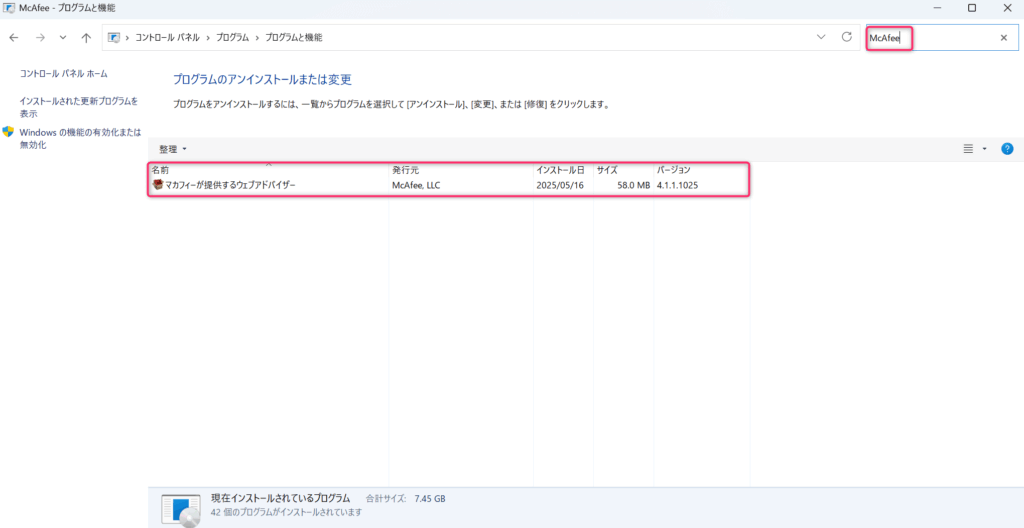Click the Control Panel icon in address bar
The width and height of the screenshot is (1024, 528).
(x=114, y=38)
